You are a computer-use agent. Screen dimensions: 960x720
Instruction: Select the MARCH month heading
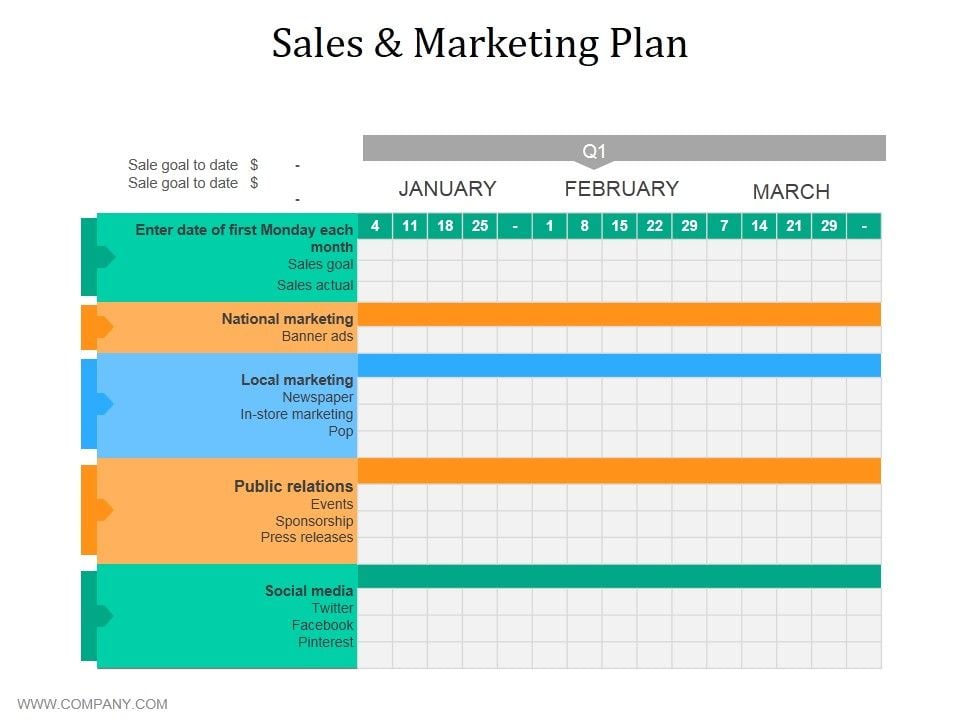point(791,192)
